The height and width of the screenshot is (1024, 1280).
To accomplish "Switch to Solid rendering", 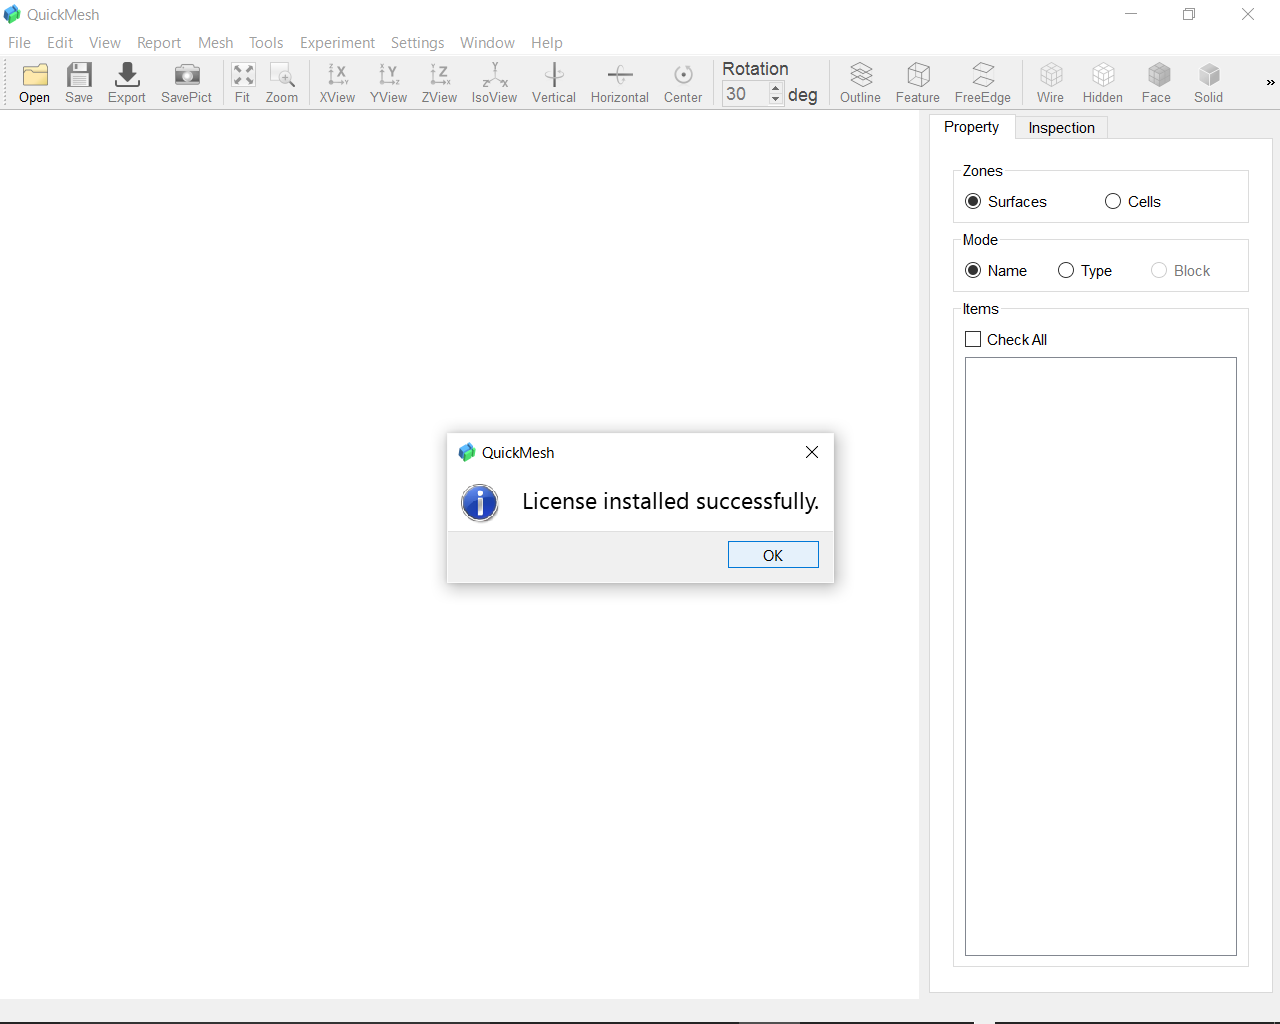I will [x=1209, y=82].
